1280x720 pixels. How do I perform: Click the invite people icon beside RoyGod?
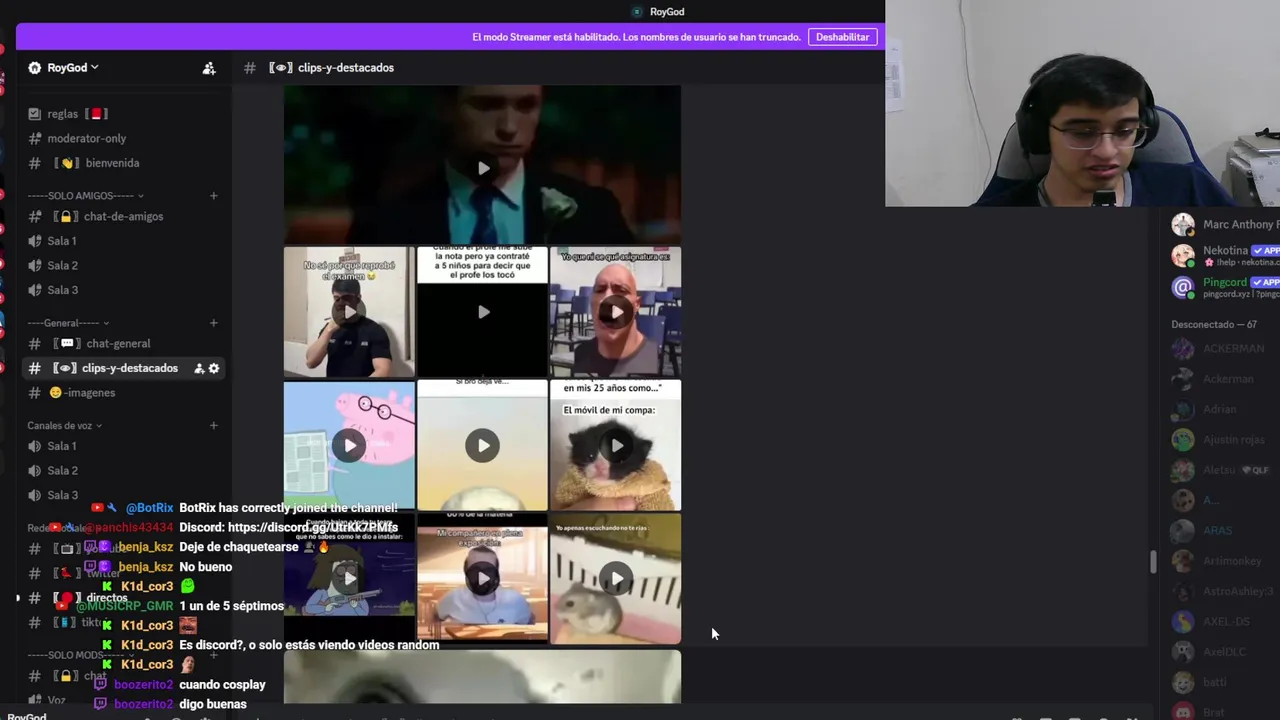209,68
